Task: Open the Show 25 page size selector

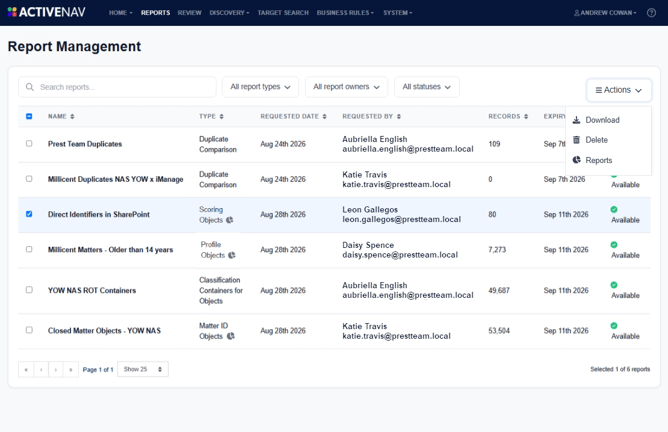Action: coord(143,369)
